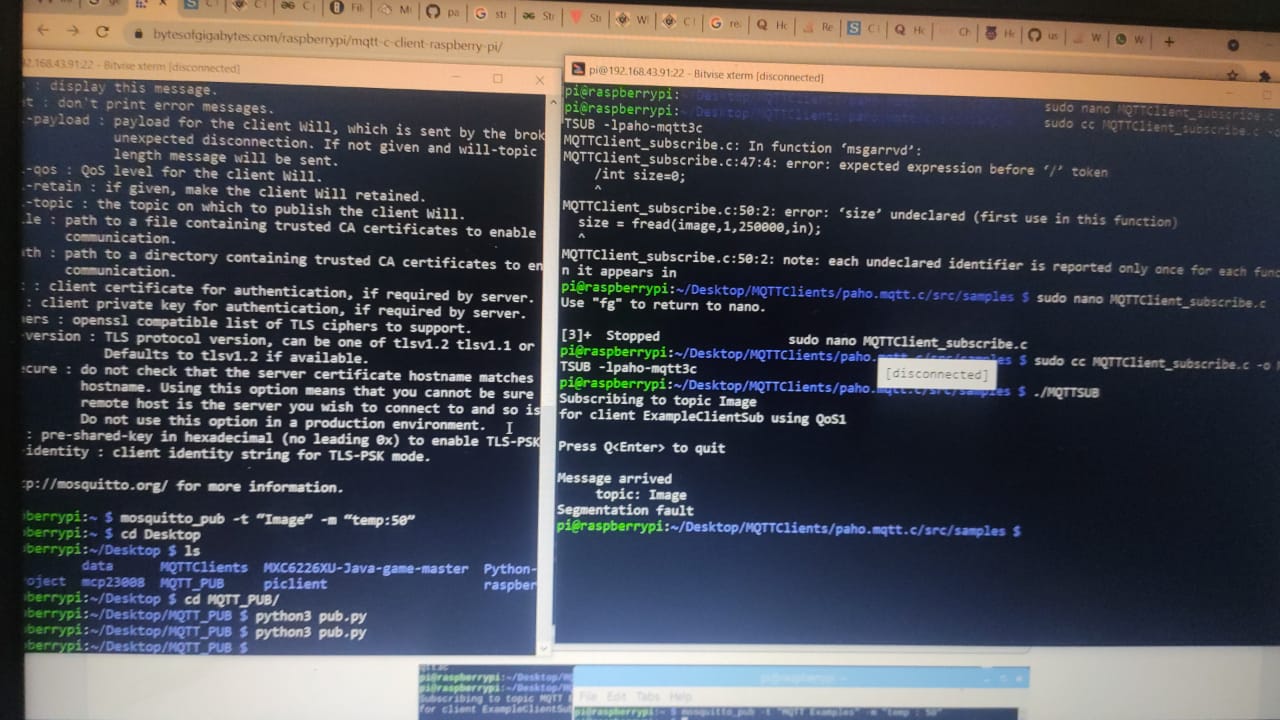Click the padlock icon in the address bar
The width and height of the screenshot is (1280, 720).
click(x=137, y=33)
